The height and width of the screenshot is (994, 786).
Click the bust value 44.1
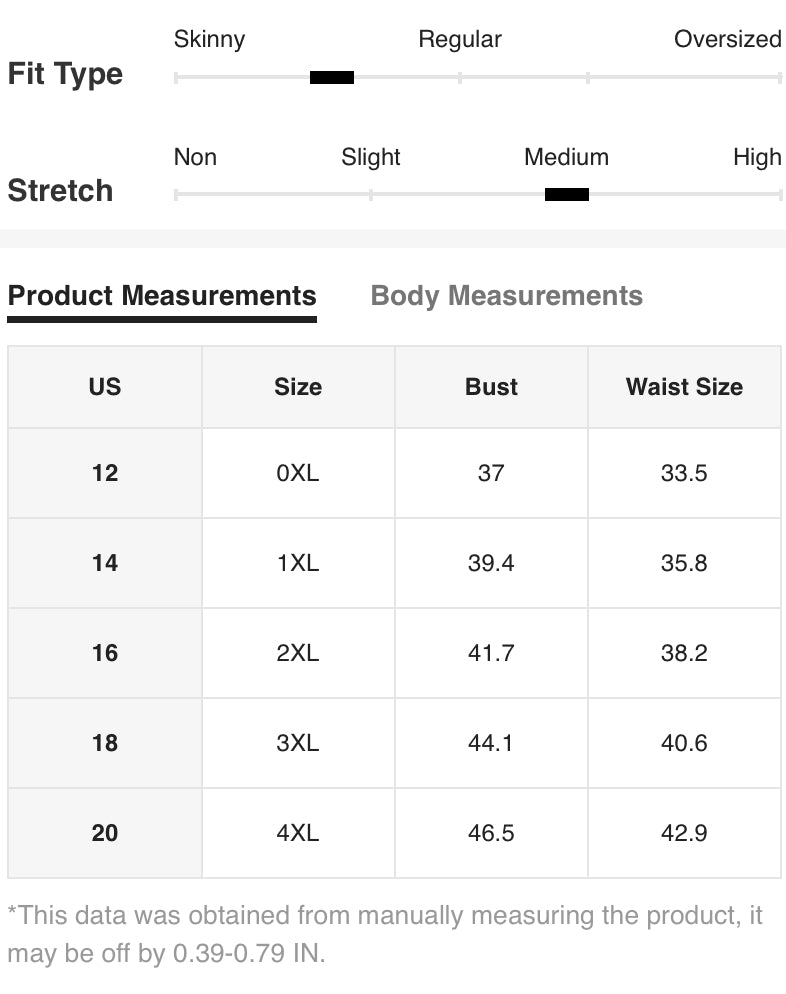pos(491,743)
